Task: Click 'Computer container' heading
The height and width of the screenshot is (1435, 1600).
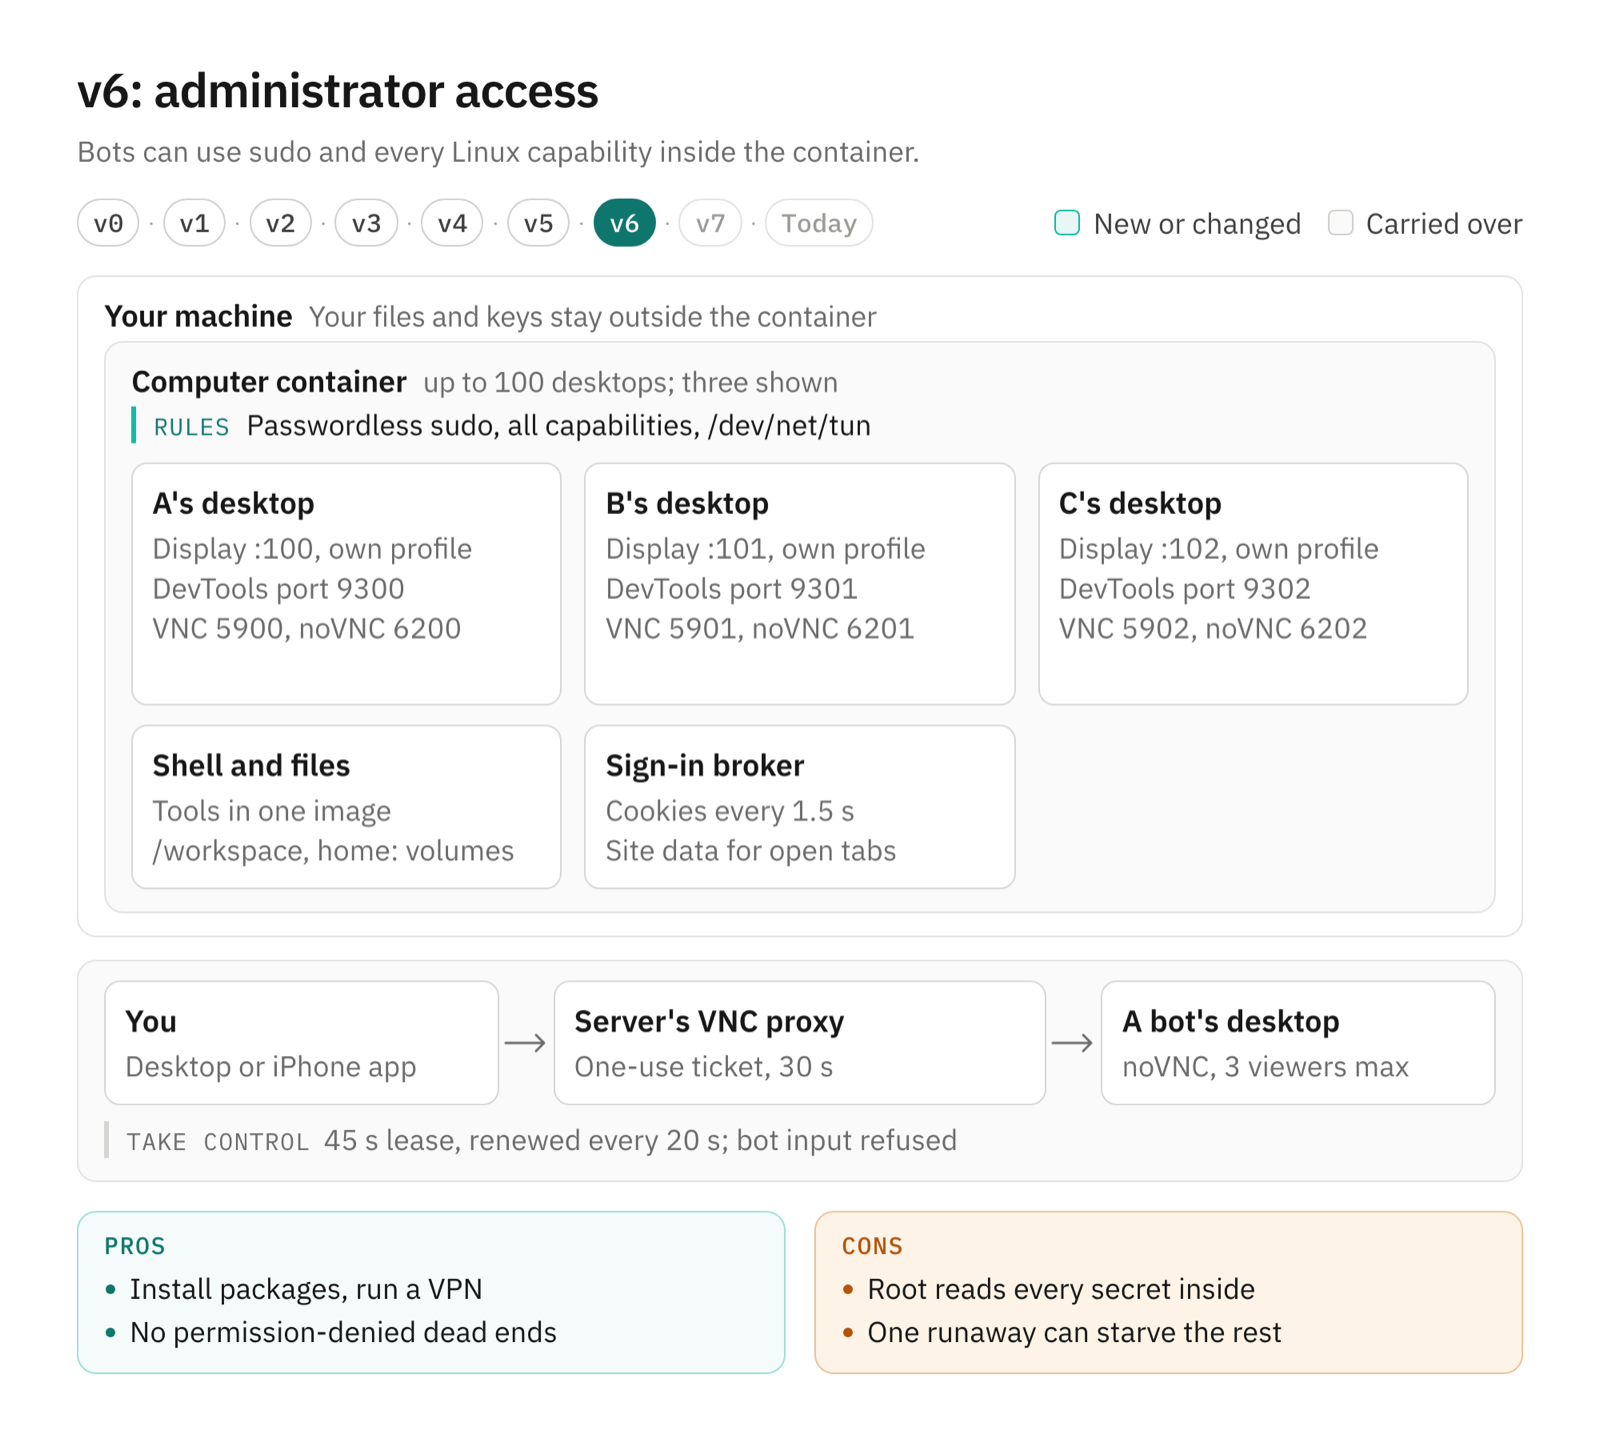Action: coord(269,382)
